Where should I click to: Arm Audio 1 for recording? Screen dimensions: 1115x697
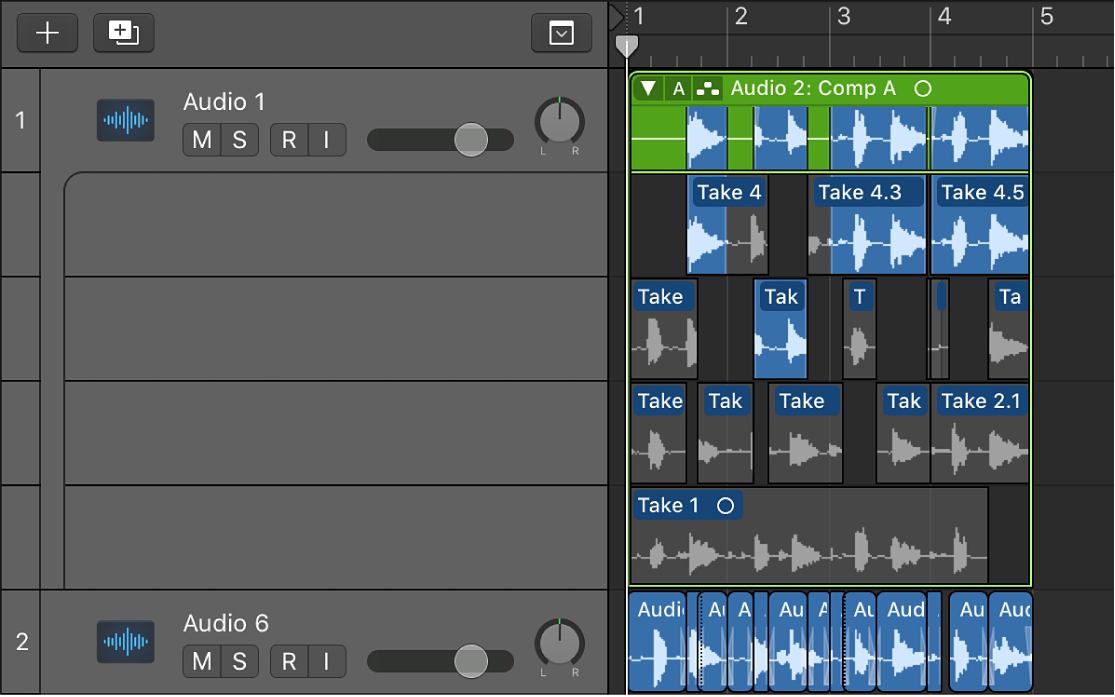[x=288, y=140]
